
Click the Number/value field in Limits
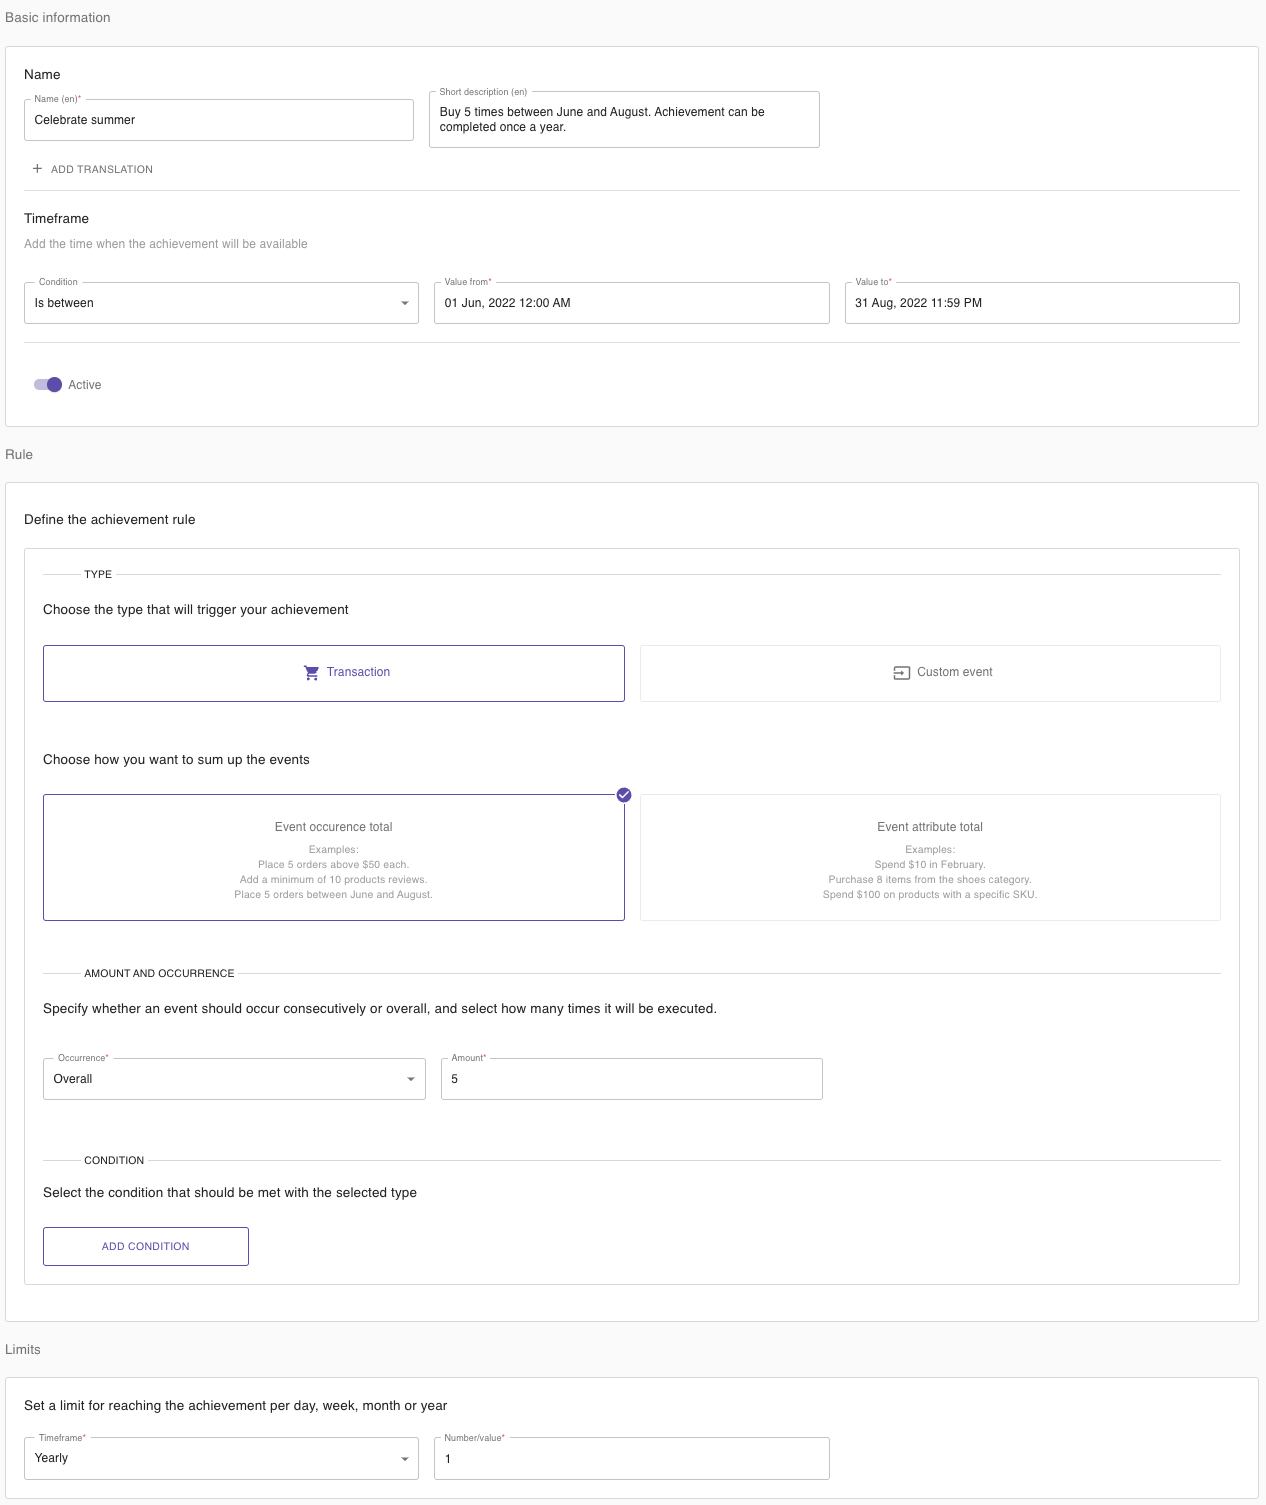coord(632,1458)
